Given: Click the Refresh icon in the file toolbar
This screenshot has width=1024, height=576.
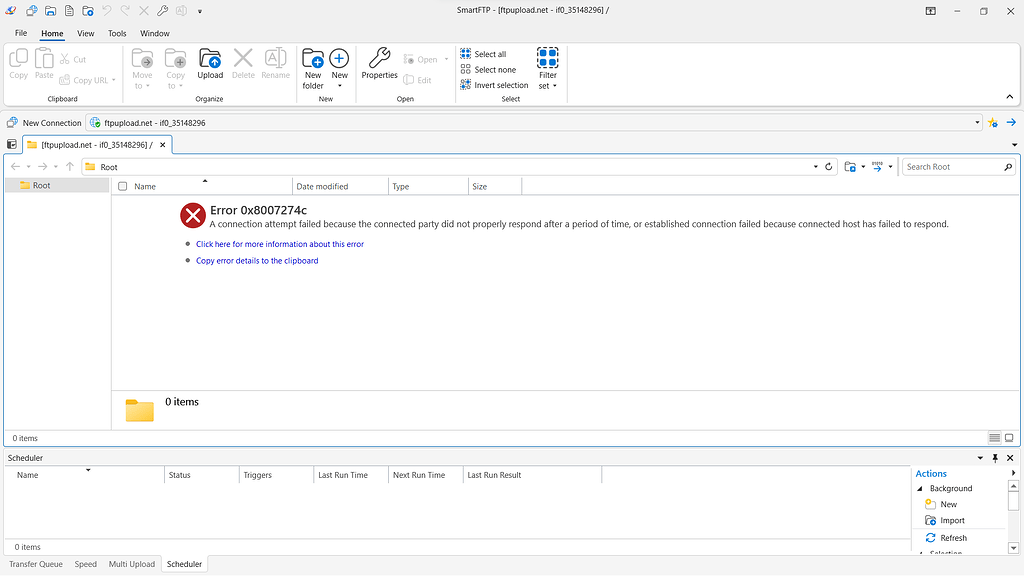Looking at the screenshot, I should [828, 166].
